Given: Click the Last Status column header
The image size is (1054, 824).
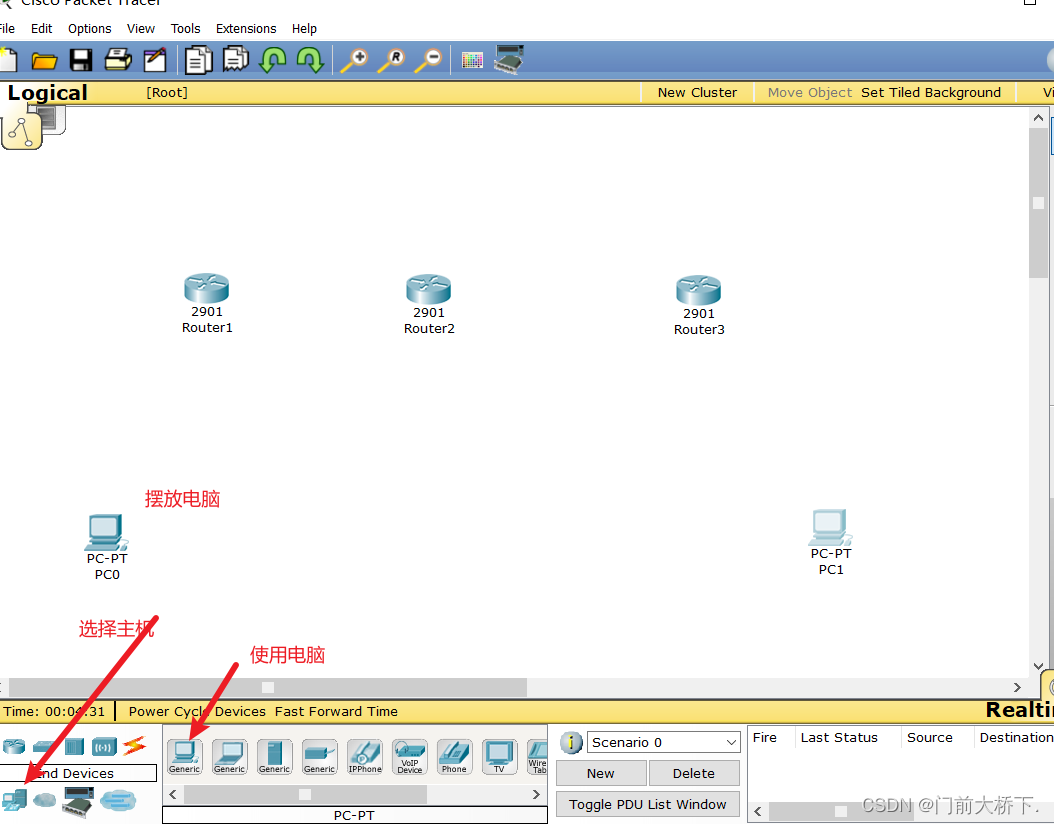Looking at the screenshot, I should tap(839, 737).
